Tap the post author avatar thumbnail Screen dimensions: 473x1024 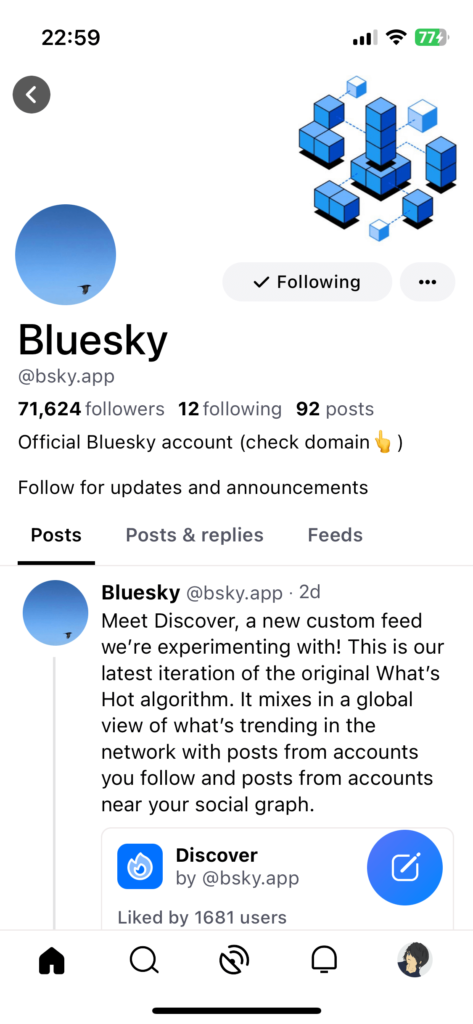(56, 613)
